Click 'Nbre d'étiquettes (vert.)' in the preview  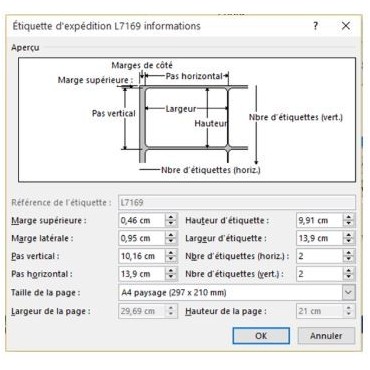tap(296, 117)
